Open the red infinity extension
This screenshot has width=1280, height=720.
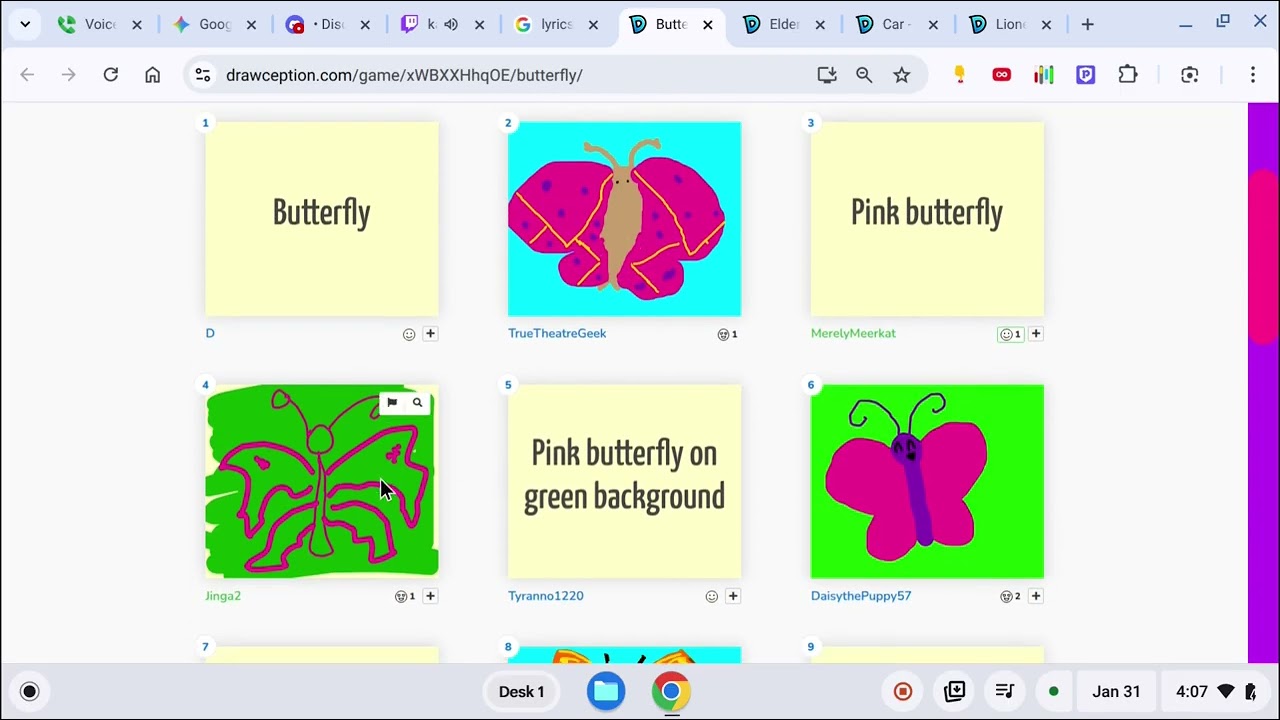tap(1002, 75)
